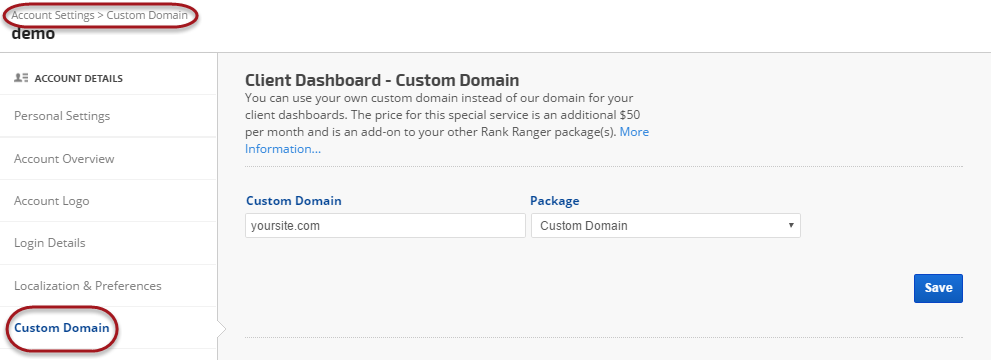The height and width of the screenshot is (360, 991).
Task: Go to Login Details settings
Action: coord(49,243)
